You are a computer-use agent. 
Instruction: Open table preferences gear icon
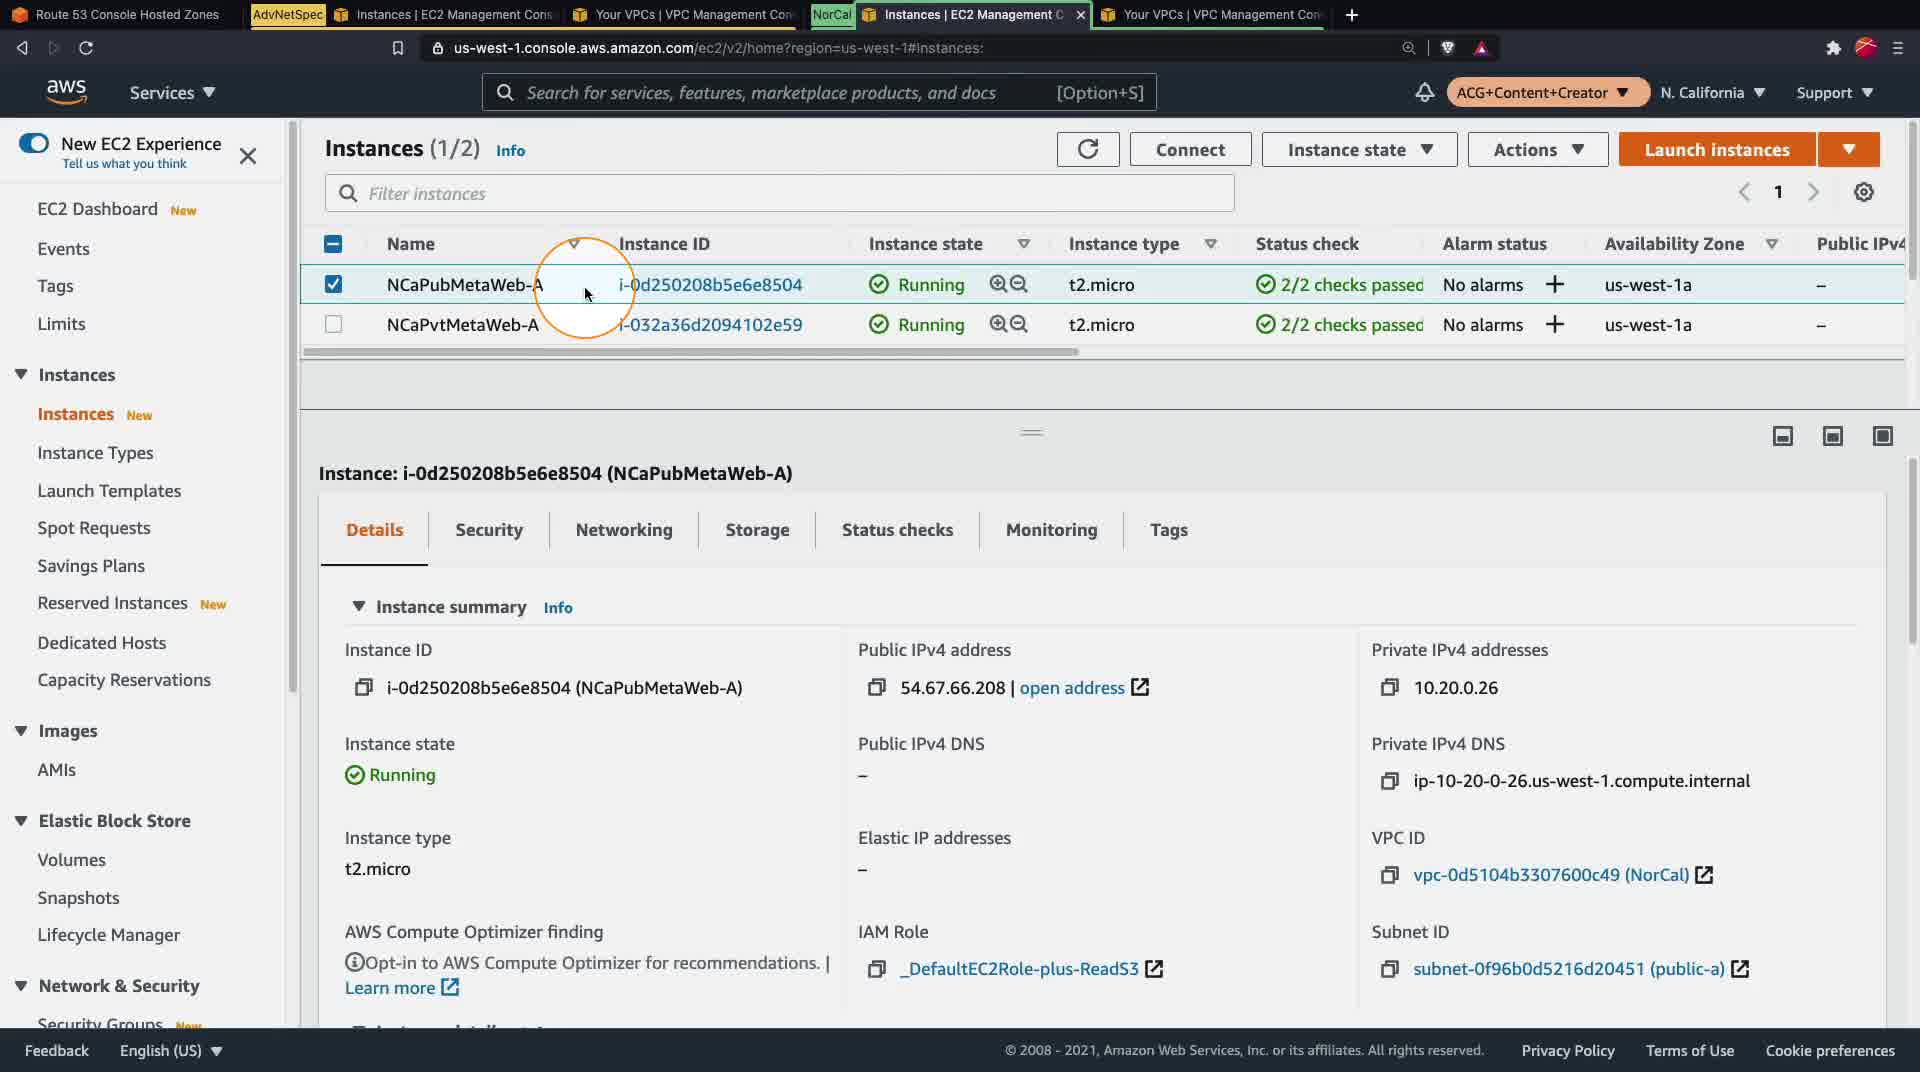click(1863, 192)
